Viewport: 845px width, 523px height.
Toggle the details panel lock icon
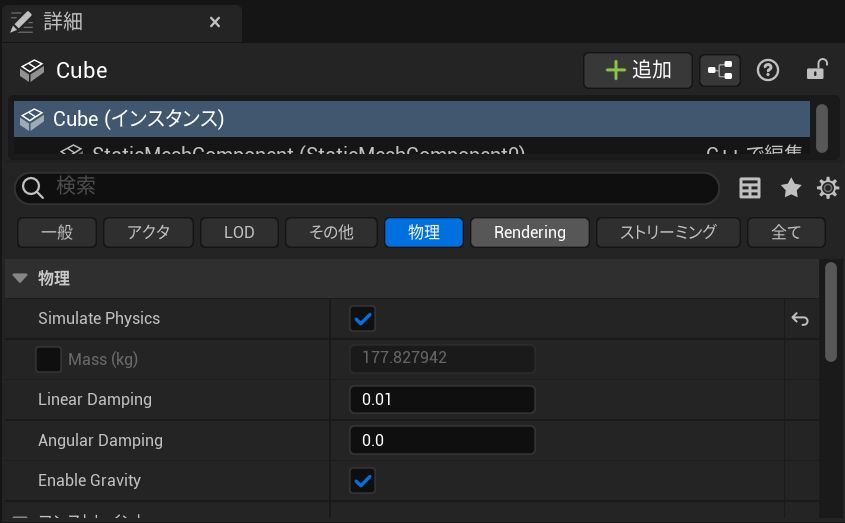817,70
